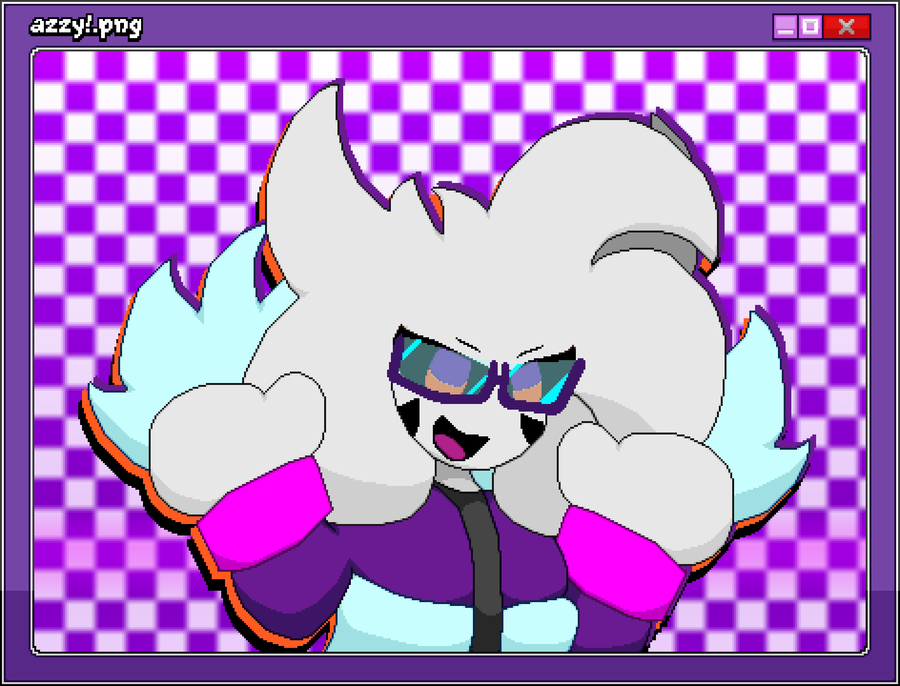The width and height of the screenshot is (900, 686).
Task: Click the character's purple sunglasses
Action: pyautogui.click(x=486, y=374)
